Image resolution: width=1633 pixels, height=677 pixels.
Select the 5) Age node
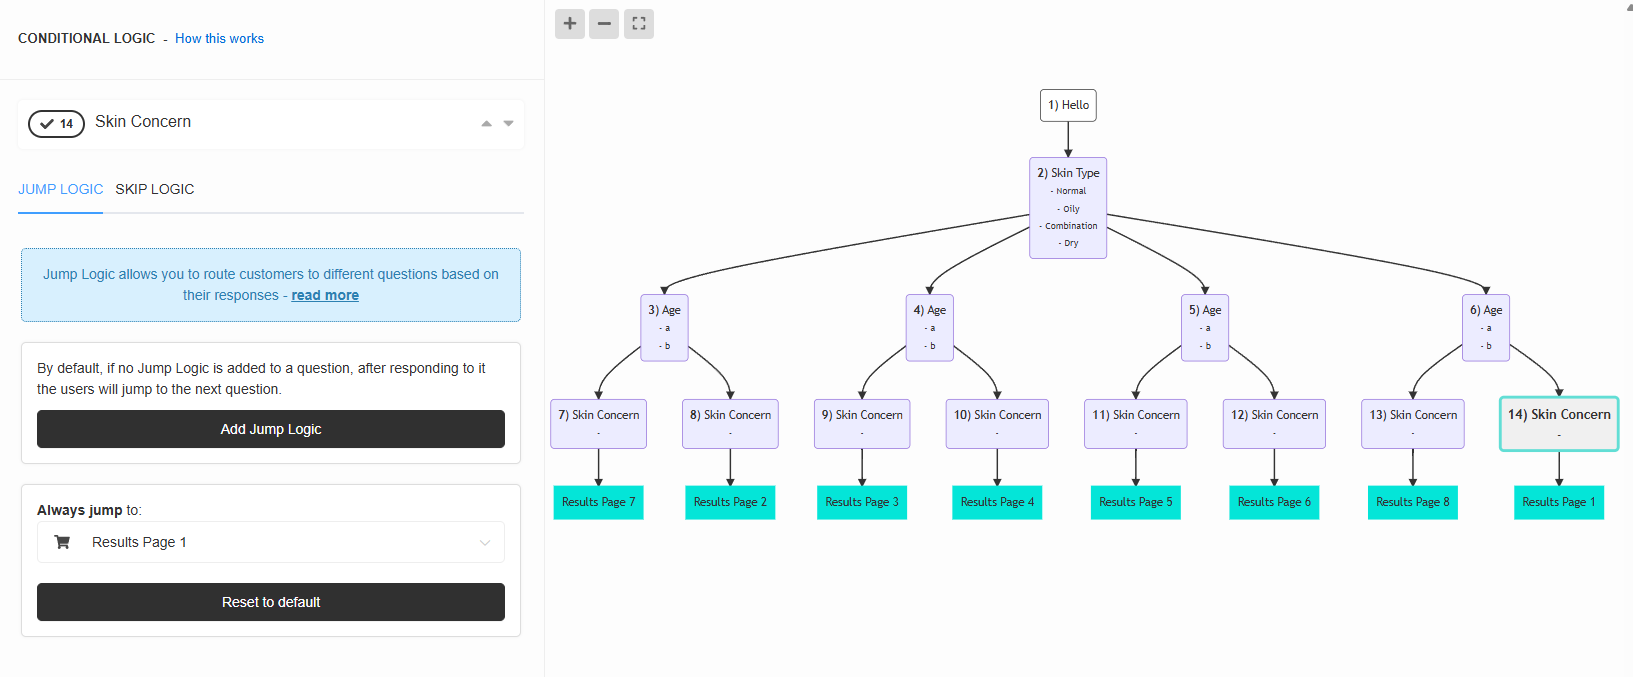click(1205, 327)
